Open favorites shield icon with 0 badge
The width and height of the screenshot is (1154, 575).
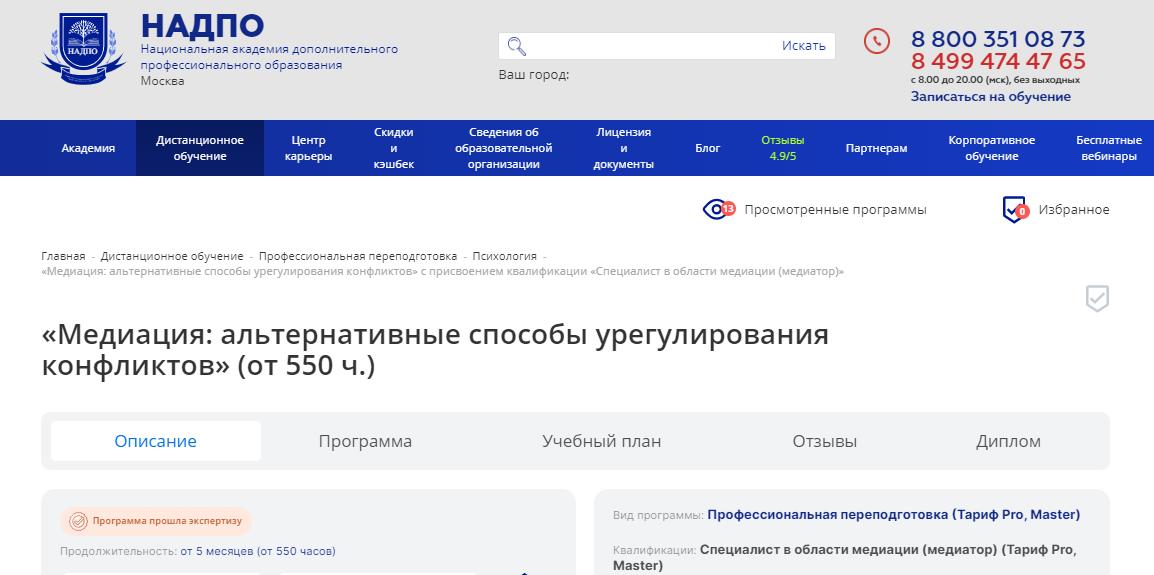click(1015, 210)
